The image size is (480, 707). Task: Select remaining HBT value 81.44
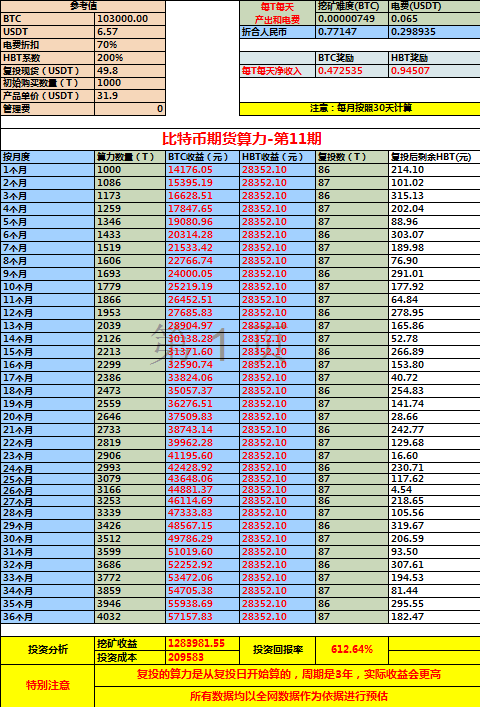pos(434,591)
